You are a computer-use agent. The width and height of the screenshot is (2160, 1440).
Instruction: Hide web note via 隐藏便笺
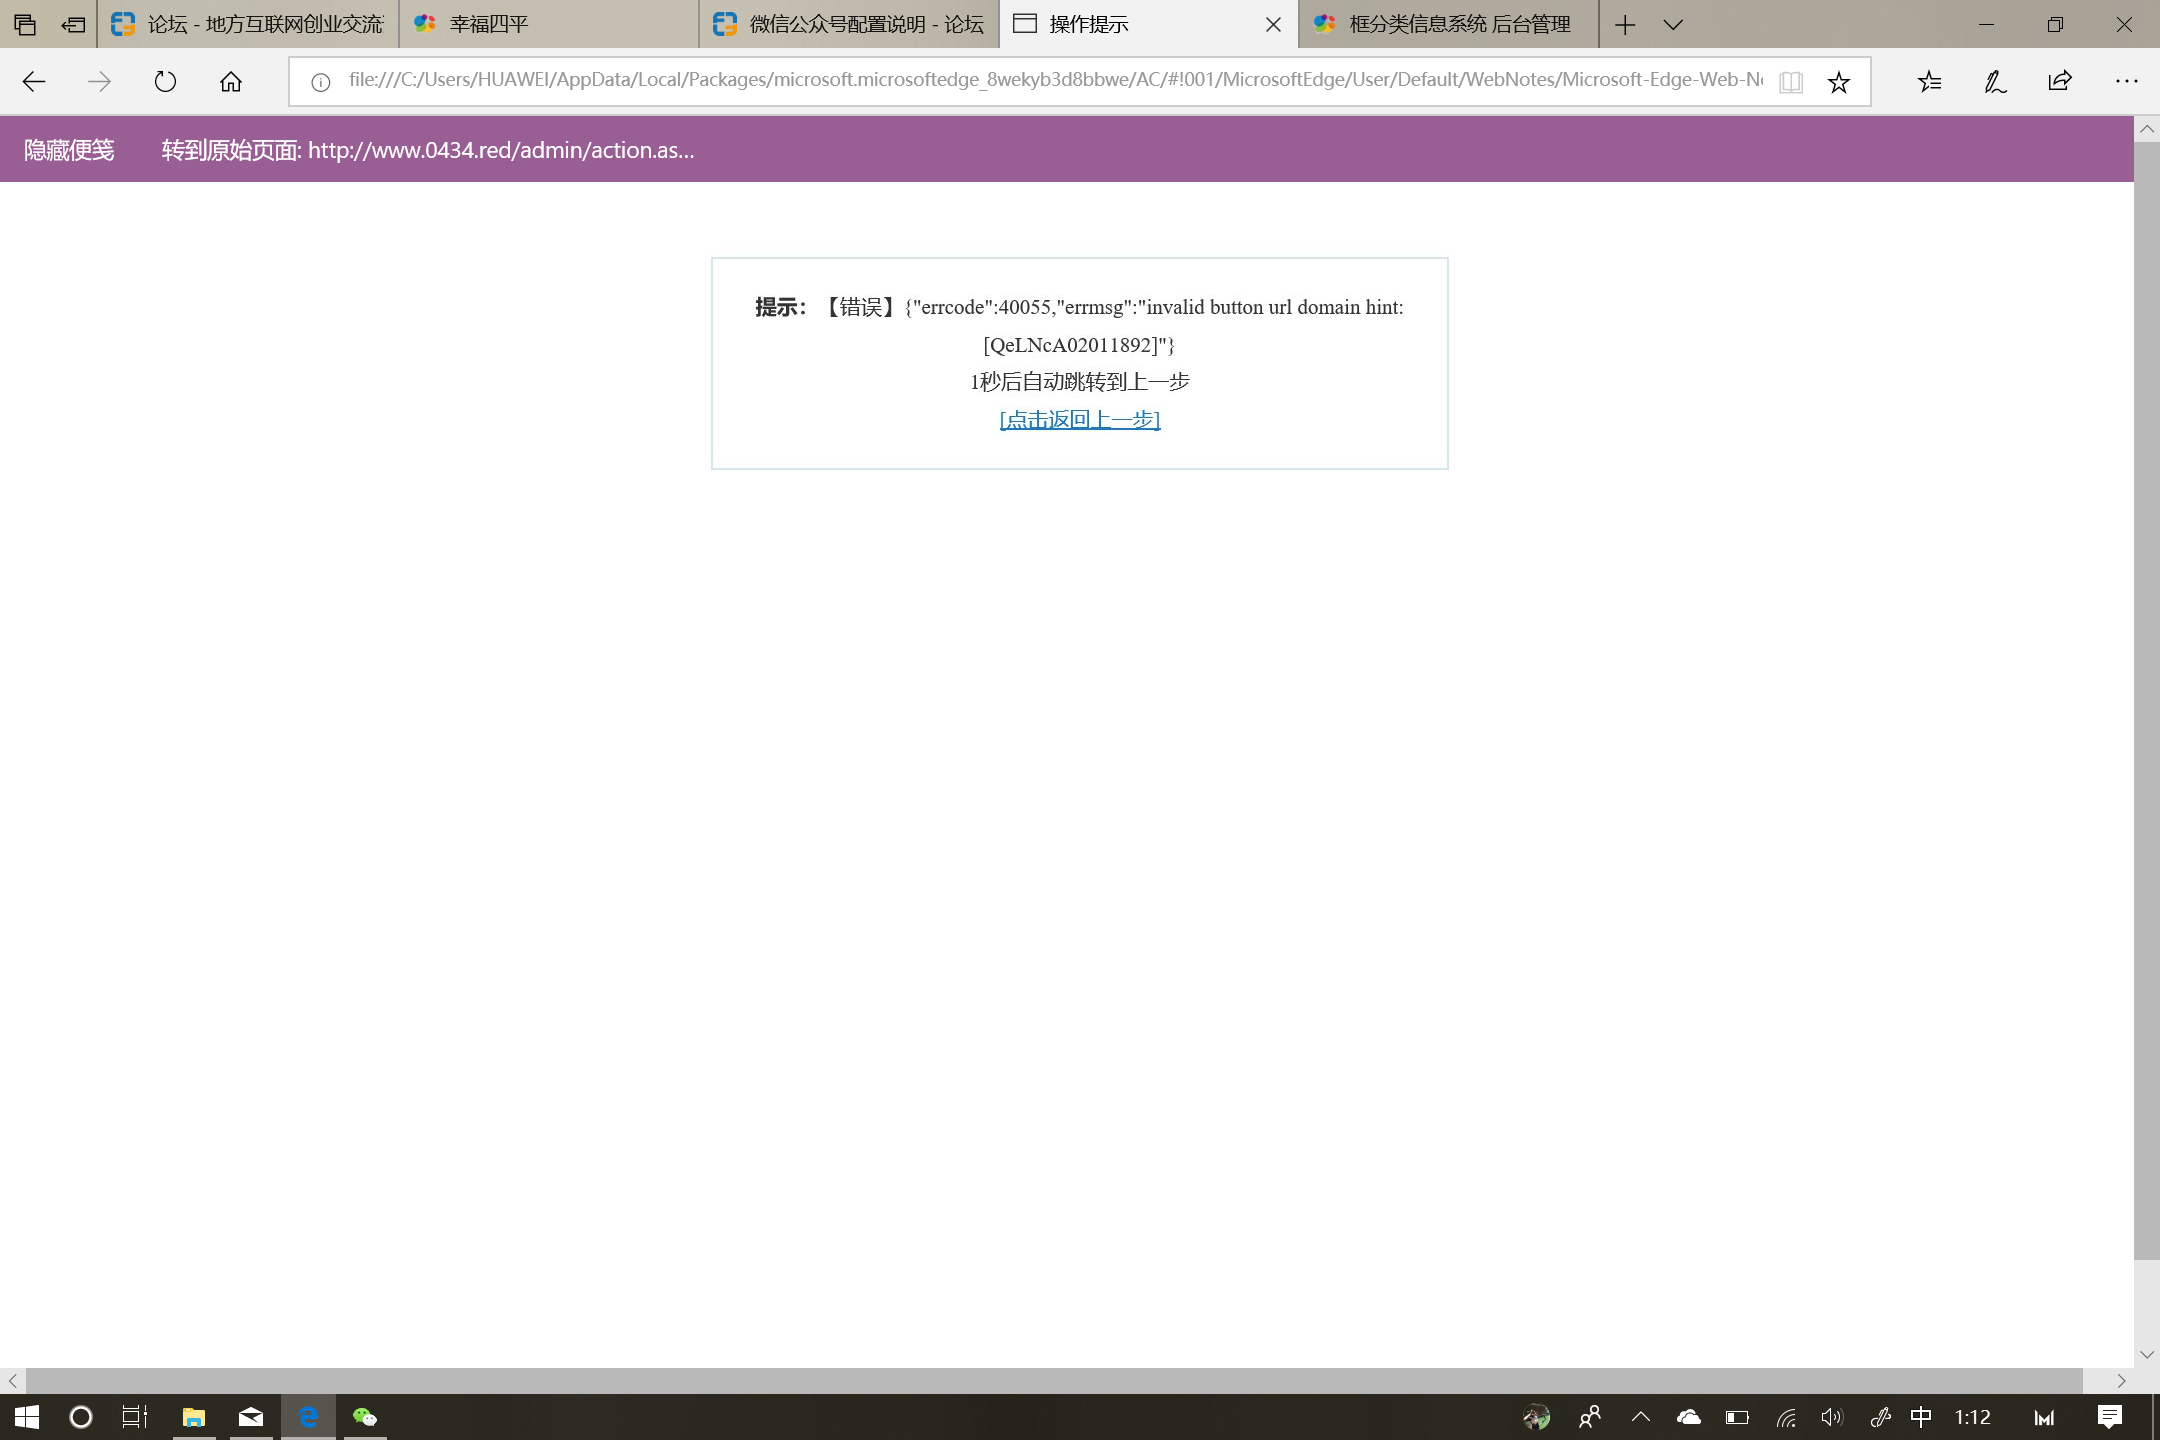tap(69, 150)
